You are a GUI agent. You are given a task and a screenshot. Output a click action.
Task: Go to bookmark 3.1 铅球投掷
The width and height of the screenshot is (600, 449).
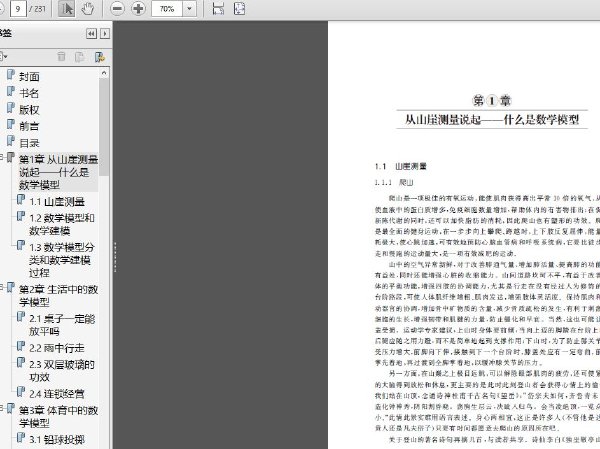tap(57, 439)
